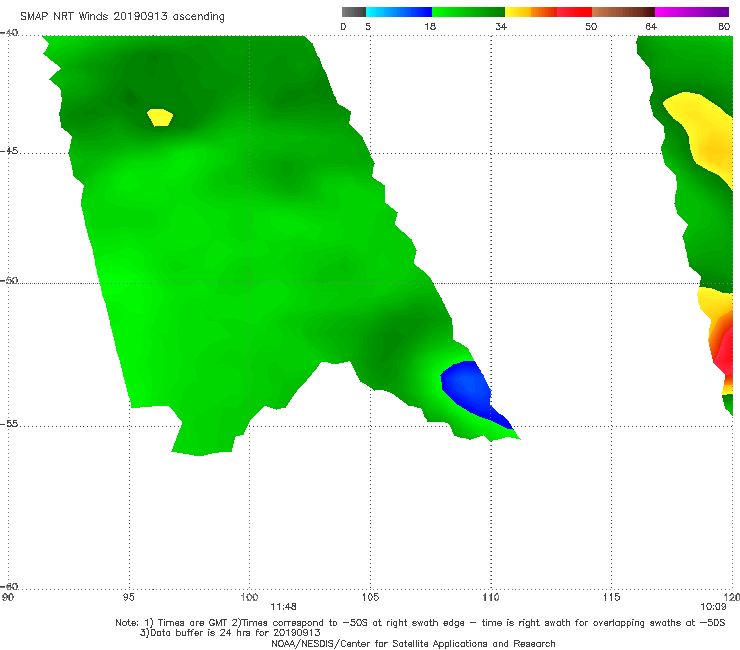
Task: Click the colorbar label '64'
Action: click(x=651, y=26)
